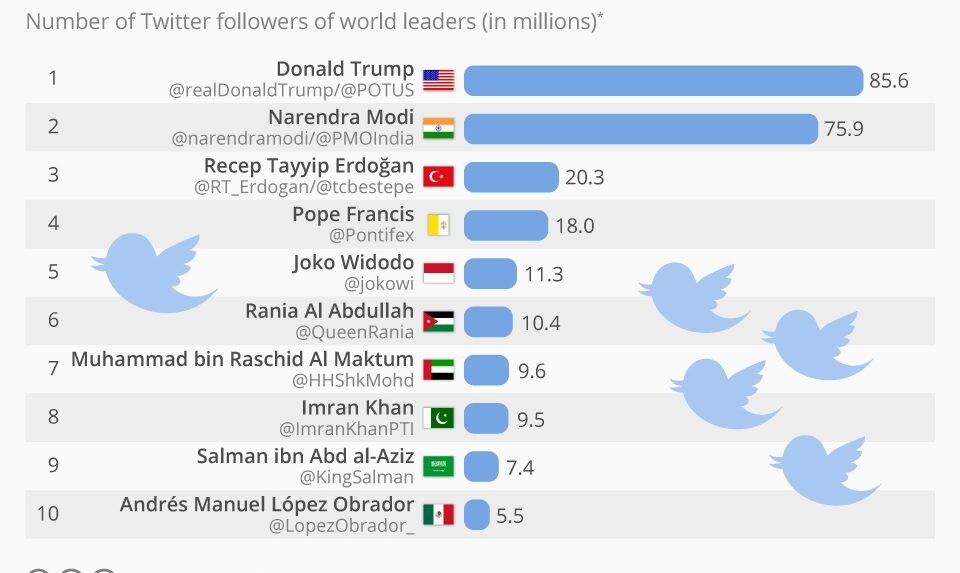Open the @Pontifex handle link
Image resolution: width=960 pixels, height=573 pixels.
pos(370,236)
